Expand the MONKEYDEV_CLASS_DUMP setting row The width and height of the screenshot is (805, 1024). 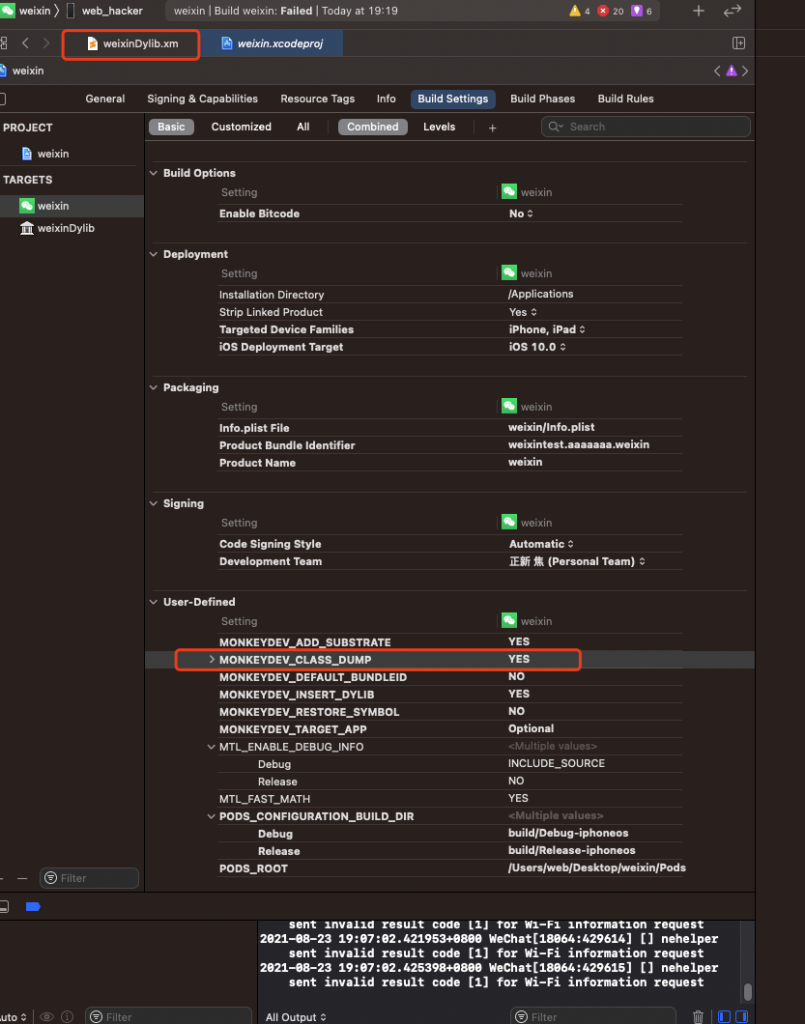click(211, 660)
